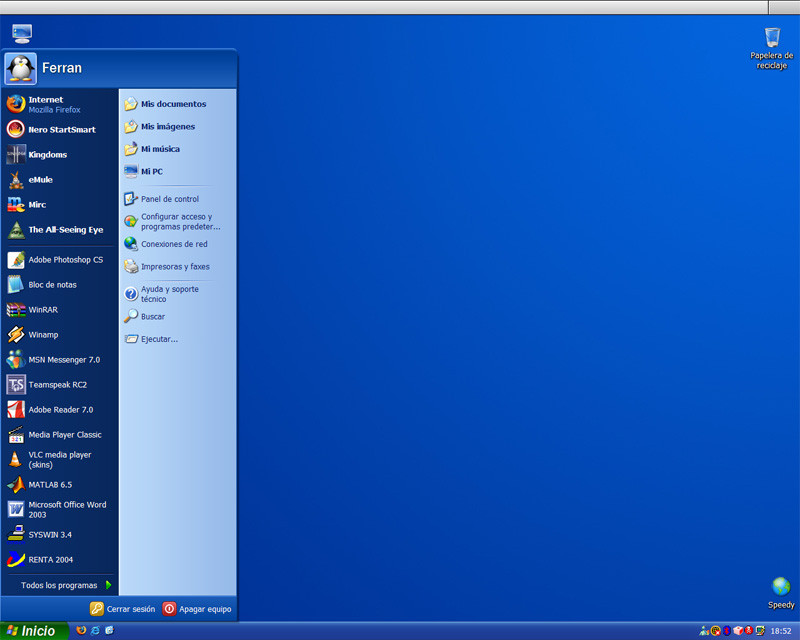Click the Inicio start button
This screenshot has width=800, height=640.
(x=34, y=631)
